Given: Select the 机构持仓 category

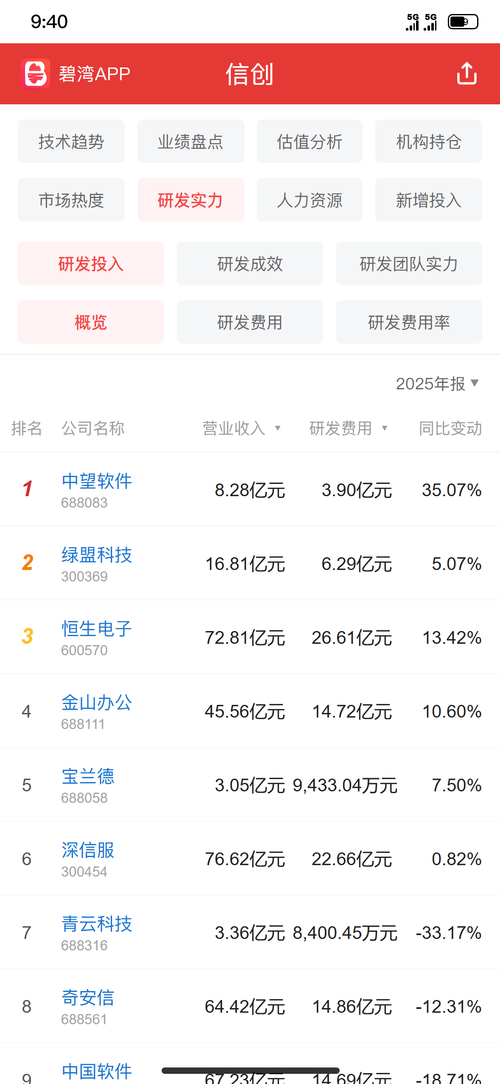Looking at the screenshot, I should [429, 142].
